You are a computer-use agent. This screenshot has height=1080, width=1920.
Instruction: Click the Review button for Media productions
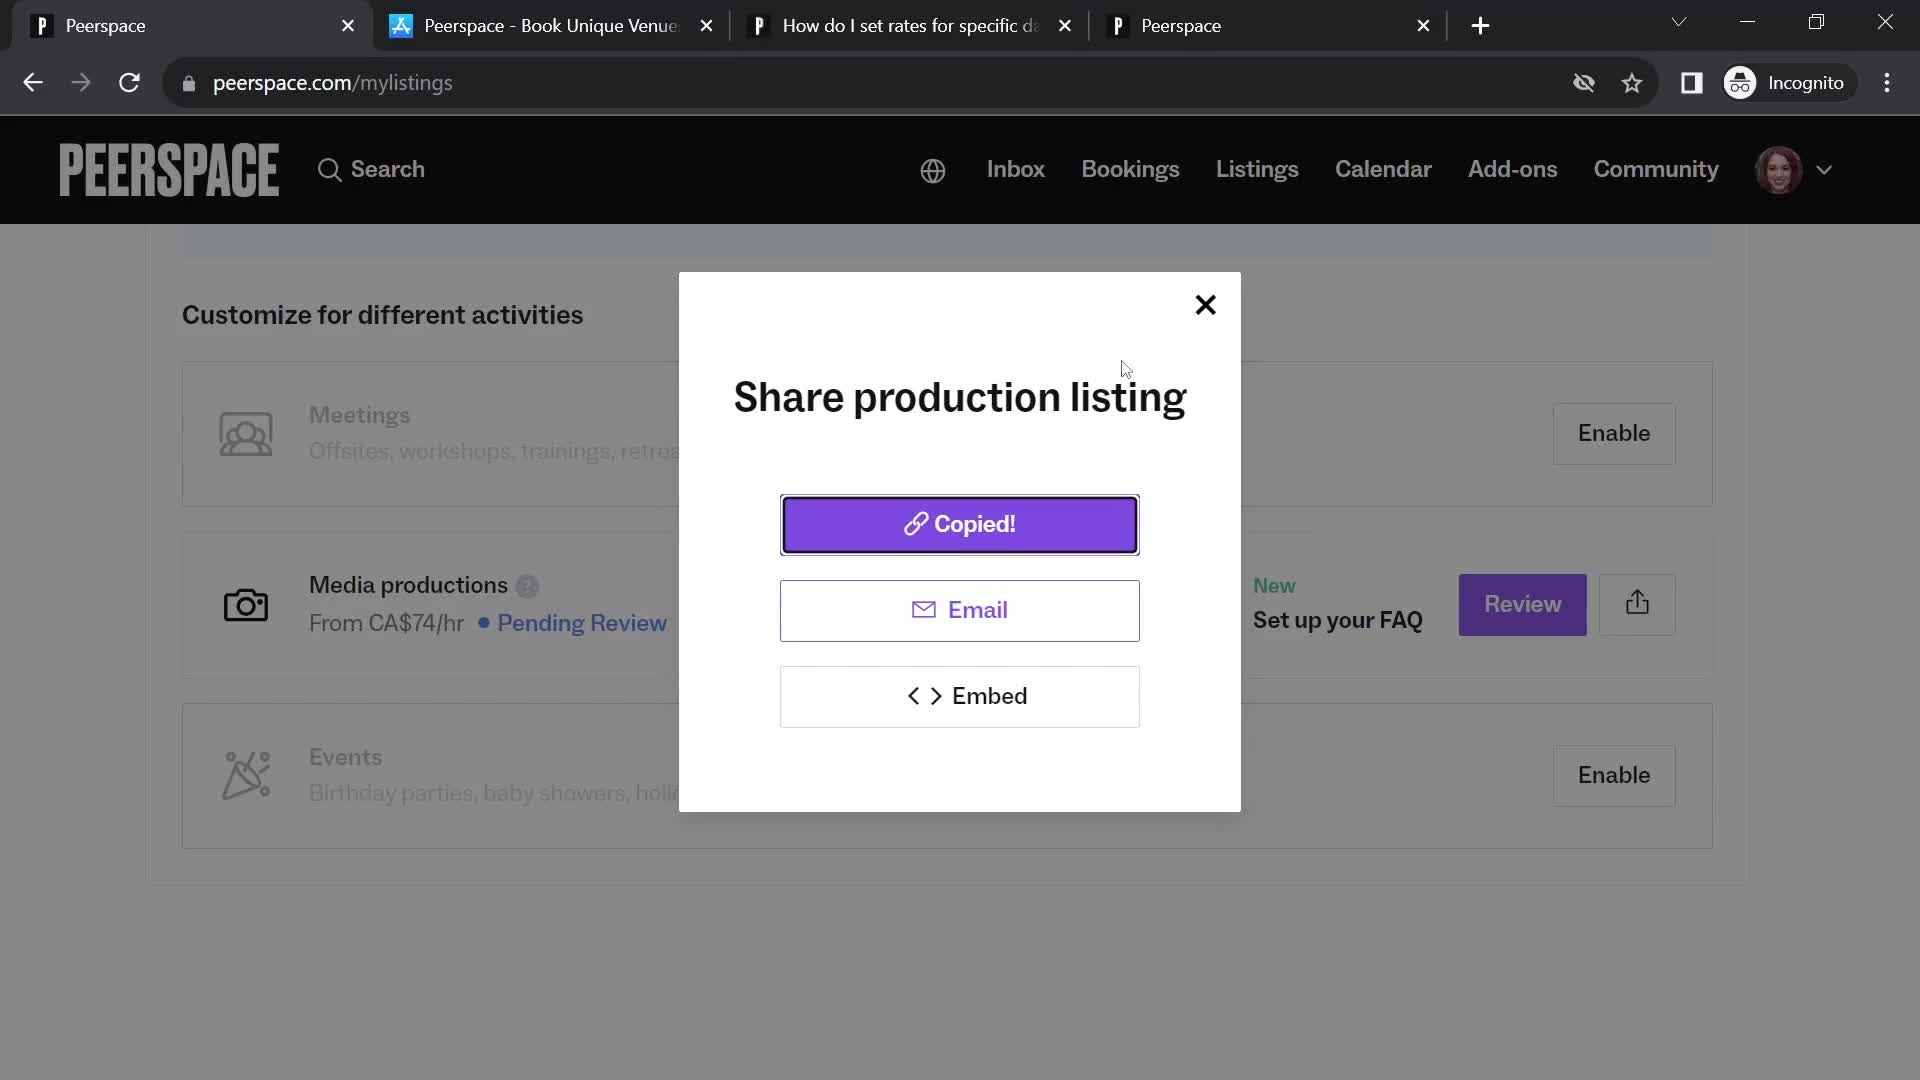tap(1523, 604)
